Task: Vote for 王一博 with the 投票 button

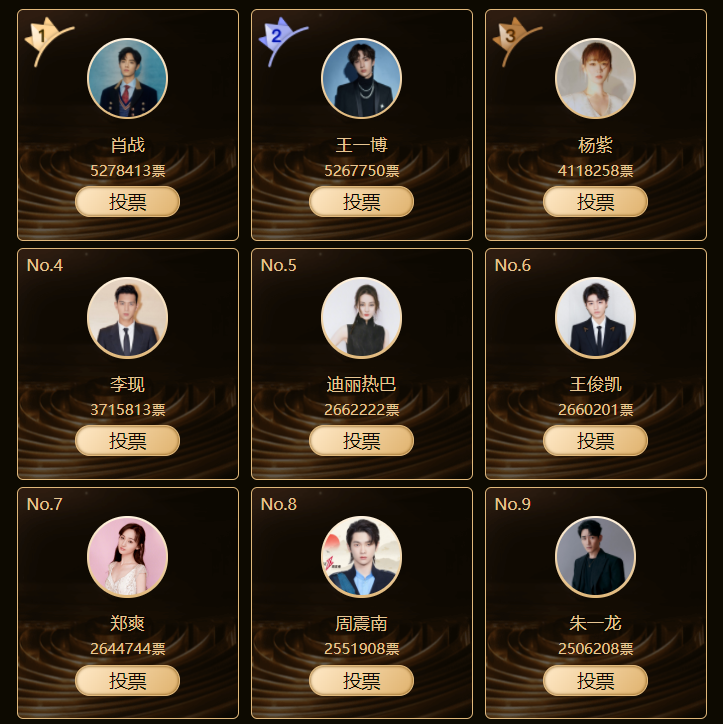Action: [362, 202]
